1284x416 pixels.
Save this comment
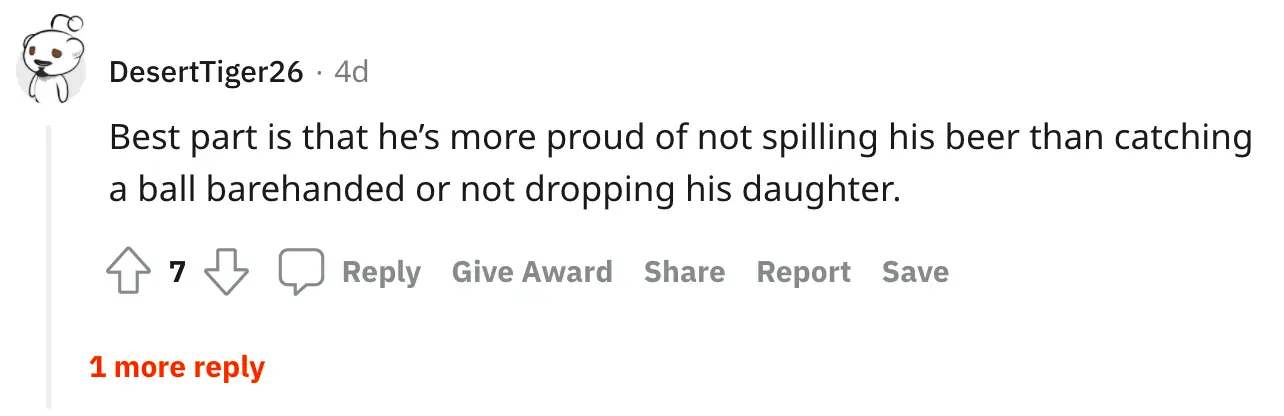click(915, 272)
